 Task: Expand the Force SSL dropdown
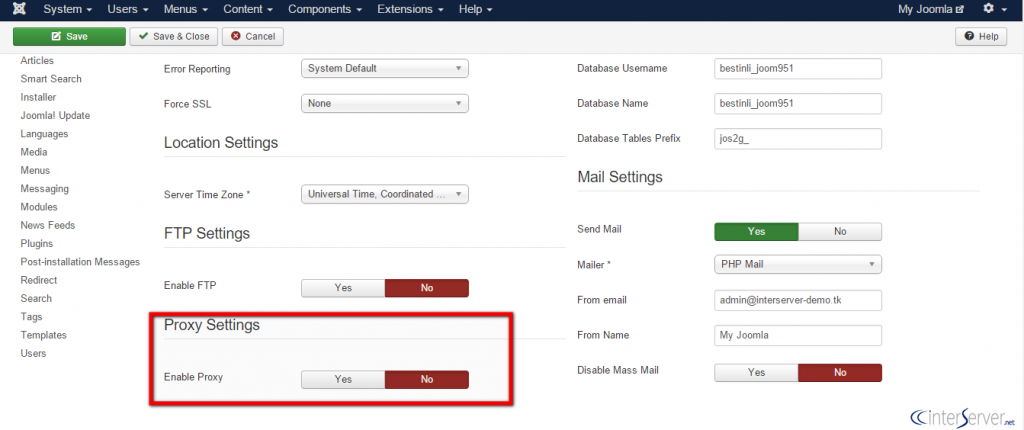(x=385, y=103)
